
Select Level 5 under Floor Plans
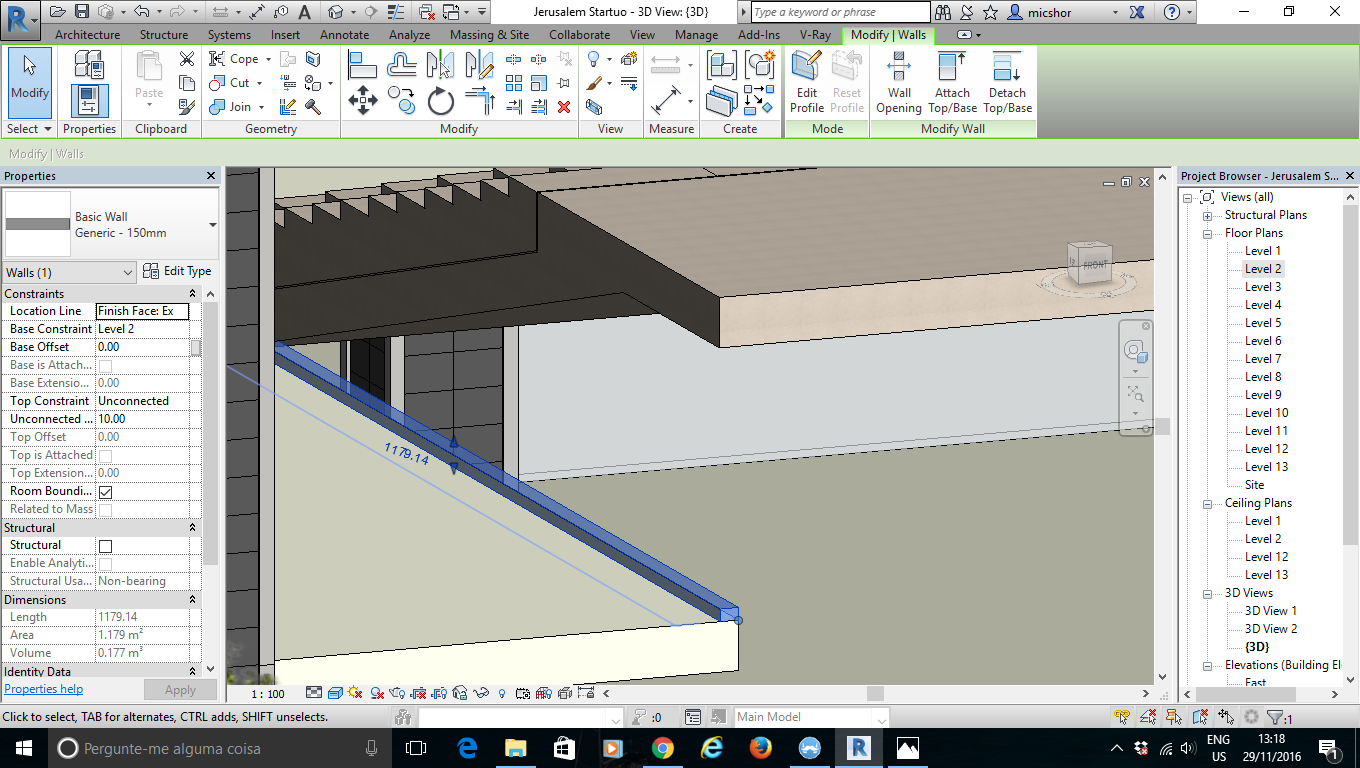(x=1262, y=323)
